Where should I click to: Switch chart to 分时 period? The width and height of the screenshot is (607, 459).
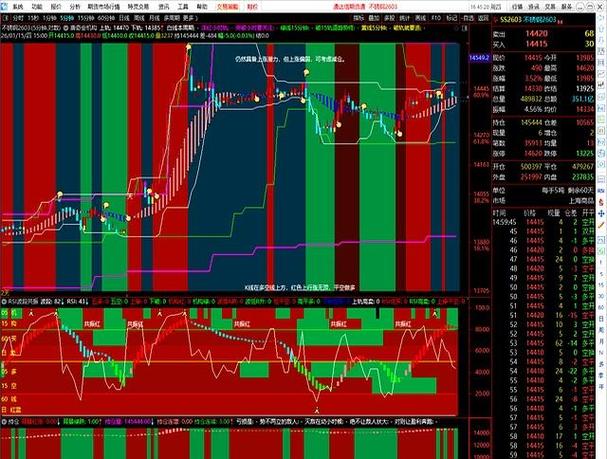(18, 18)
